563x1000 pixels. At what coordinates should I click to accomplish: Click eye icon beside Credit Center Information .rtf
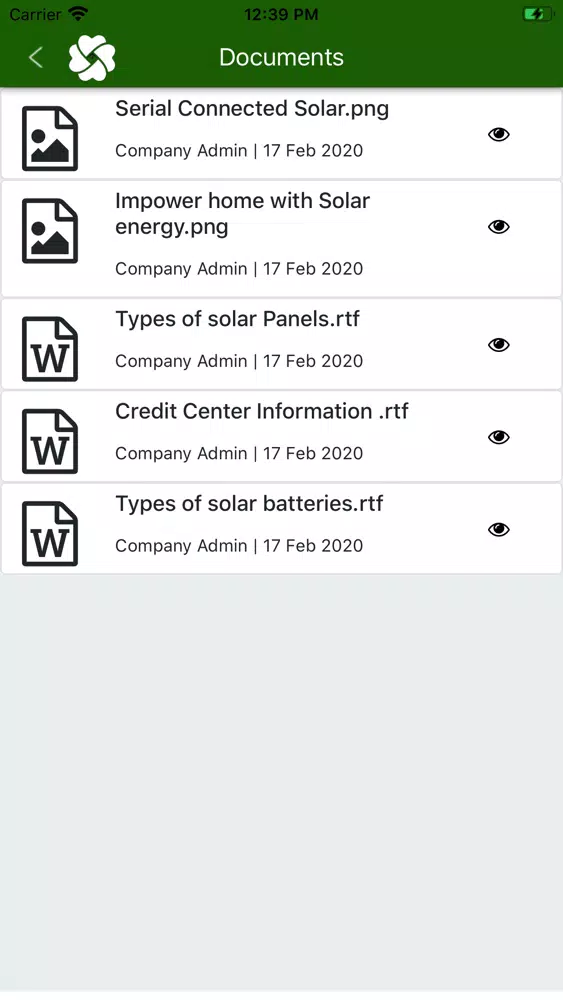point(499,437)
